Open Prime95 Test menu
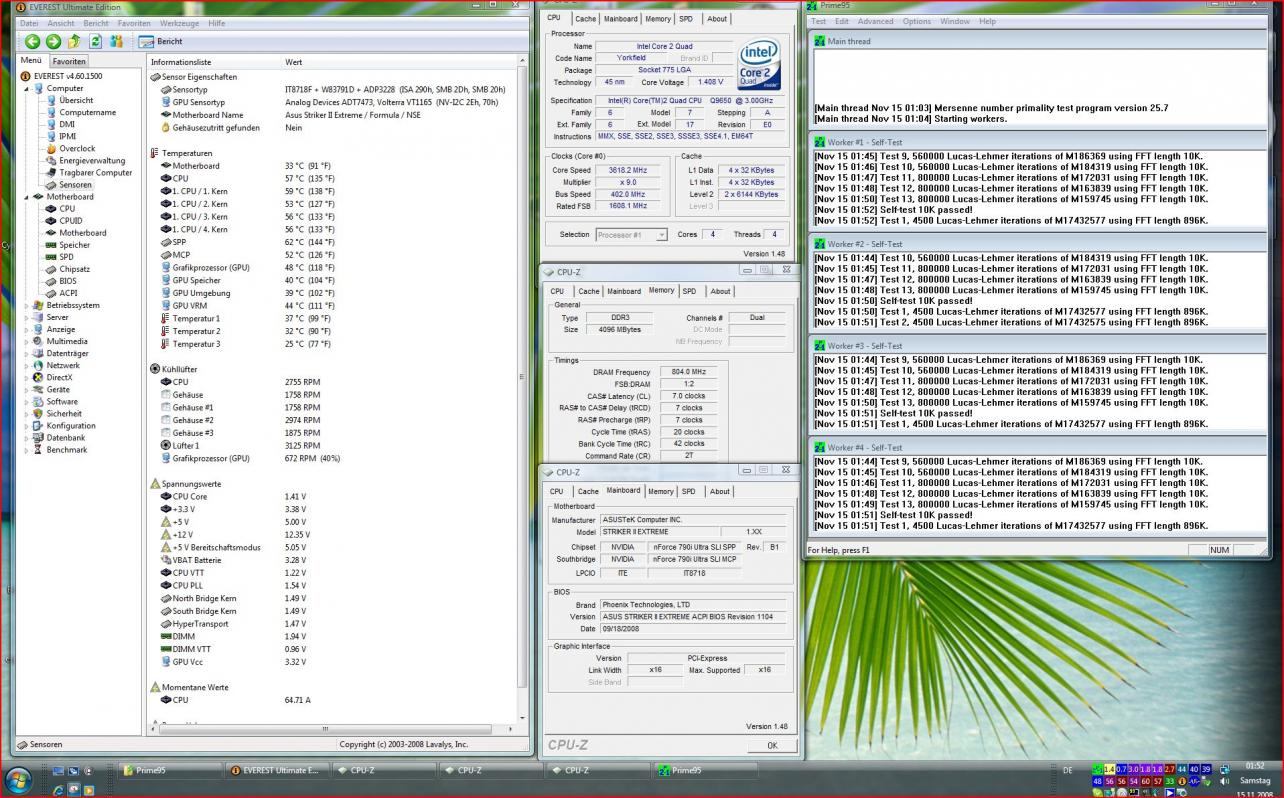 [x=818, y=21]
